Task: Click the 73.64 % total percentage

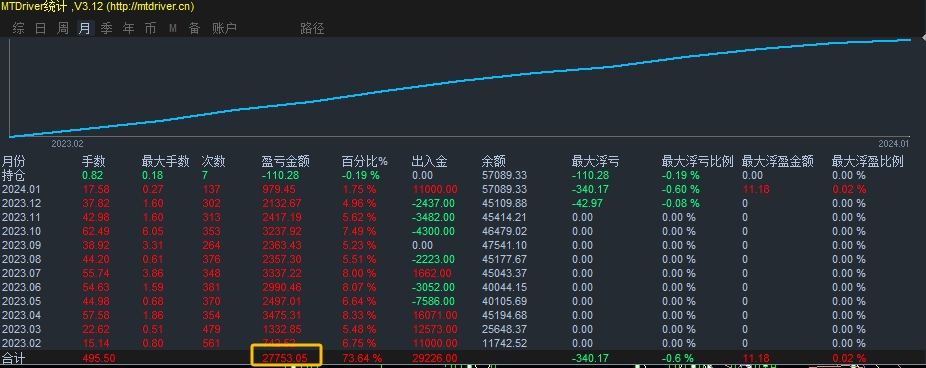Action: 362,358
